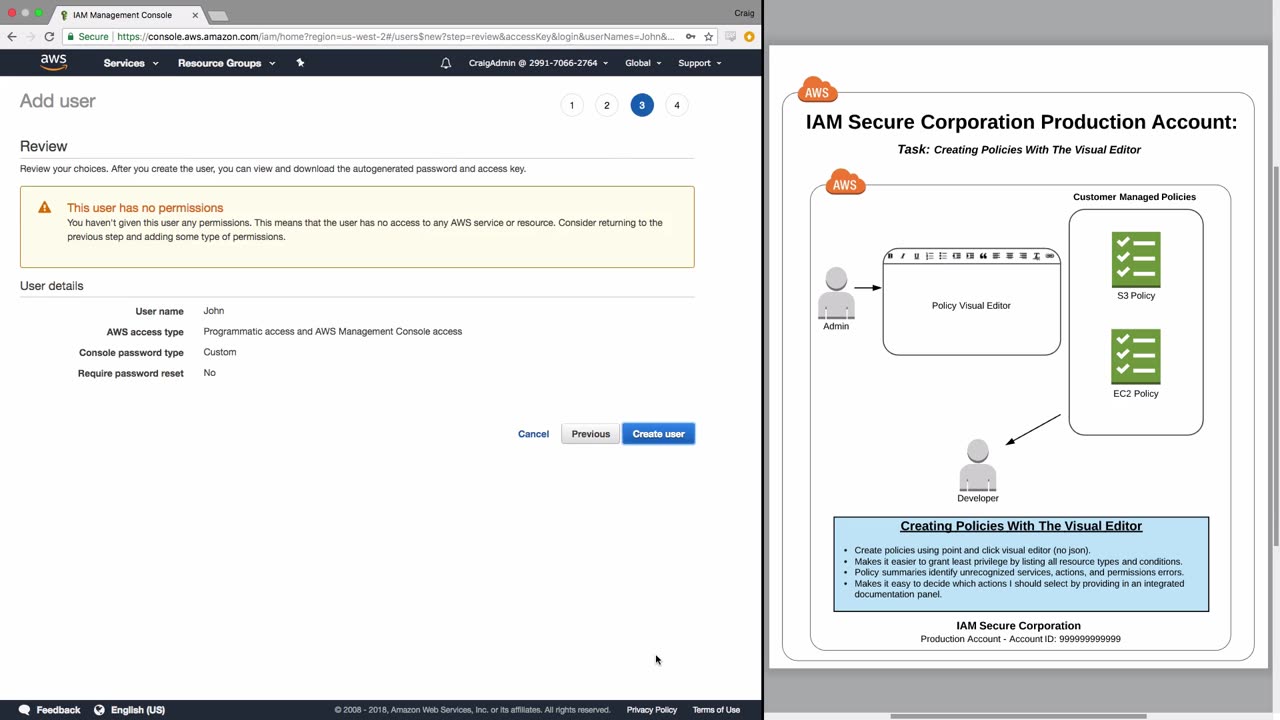Viewport: 1280px width, 720px height.
Task: Click the 'Custom' console password type value
Action: 220,352
